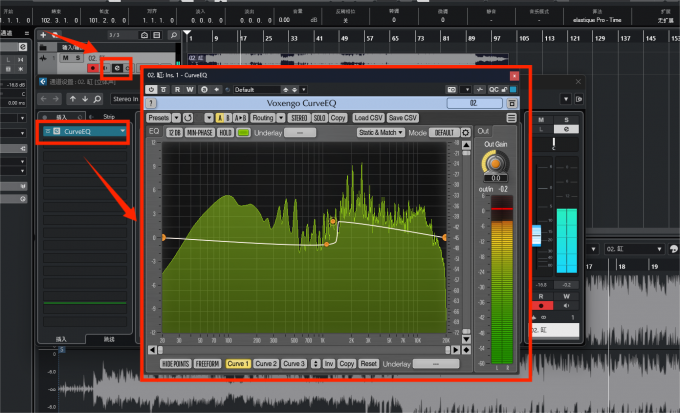
Task: Open the top Underlay selector field
Action: coord(300,133)
